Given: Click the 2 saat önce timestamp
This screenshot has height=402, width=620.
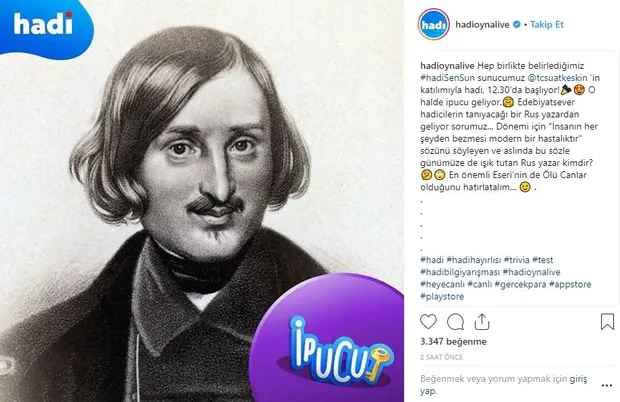Looking at the screenshot, I should click(x=441, y=357).
